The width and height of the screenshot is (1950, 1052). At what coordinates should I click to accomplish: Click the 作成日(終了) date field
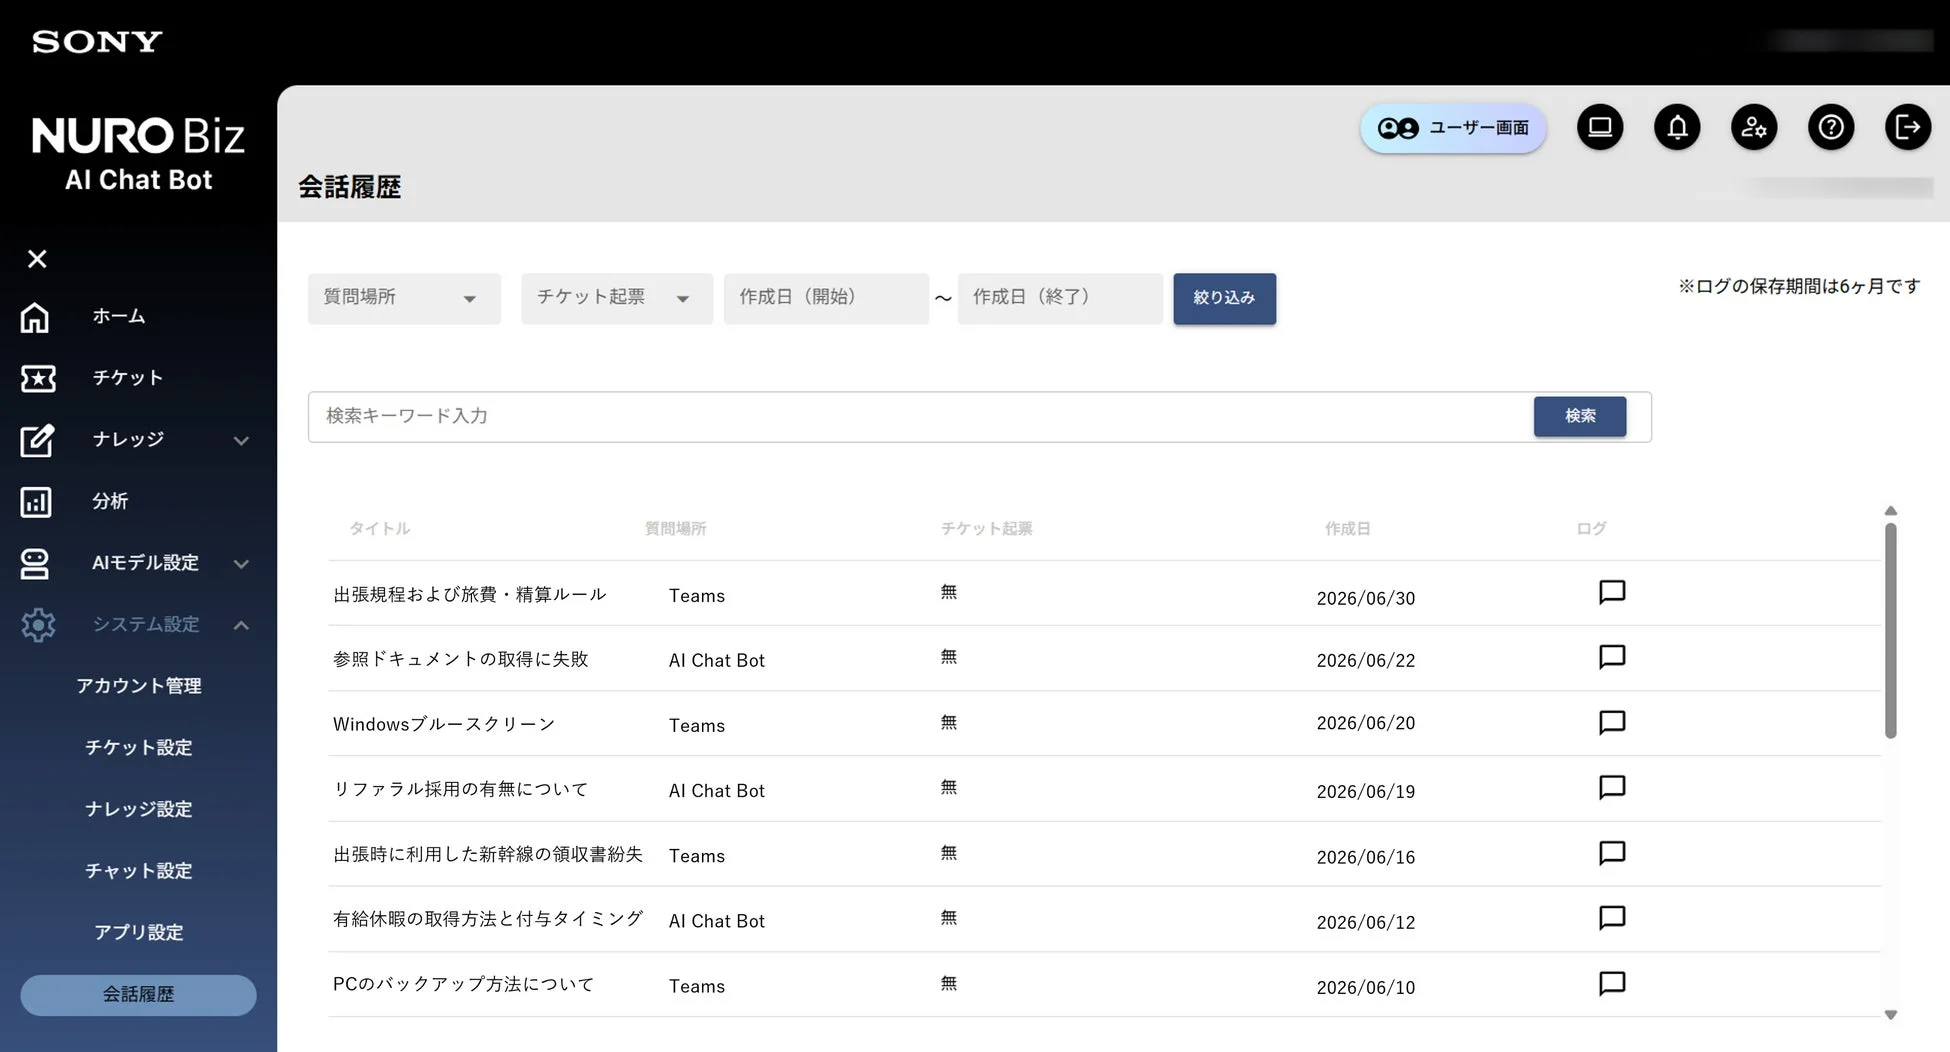point(1060,298)
